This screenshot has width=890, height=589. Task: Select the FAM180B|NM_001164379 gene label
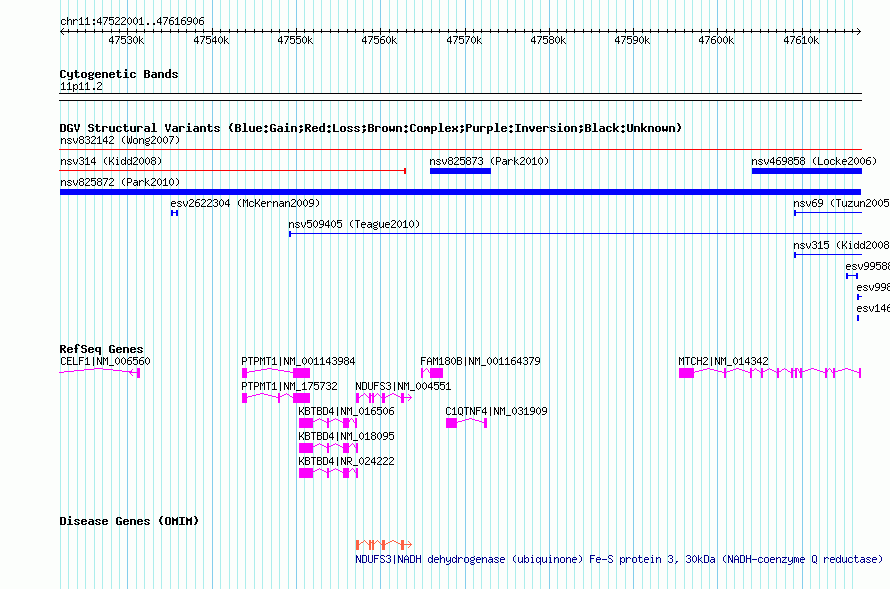[x=480, y=361]
